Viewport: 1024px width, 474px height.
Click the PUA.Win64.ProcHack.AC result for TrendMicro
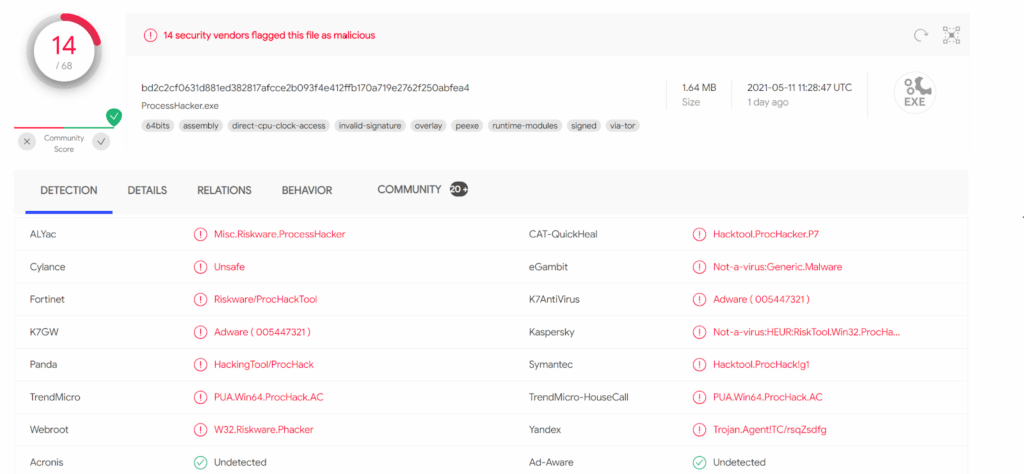tap(268, 397)
